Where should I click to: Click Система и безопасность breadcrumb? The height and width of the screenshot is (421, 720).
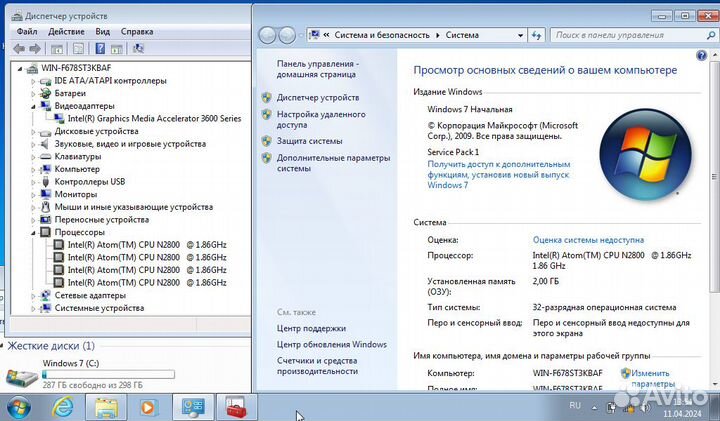click(x=382, y=35)
